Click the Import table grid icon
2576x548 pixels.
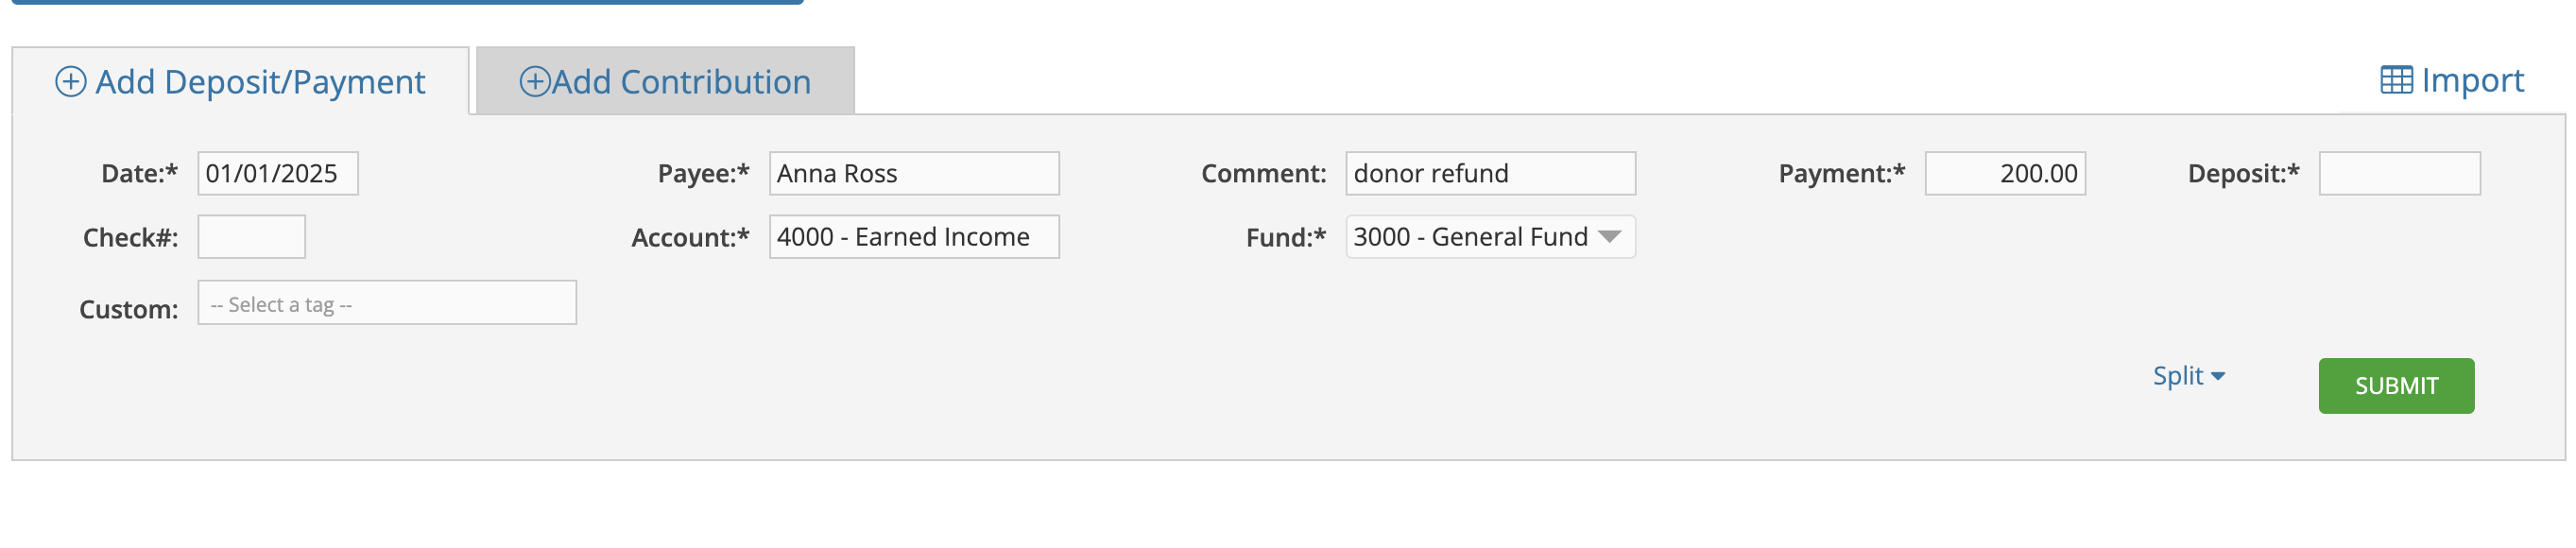point(2396,80)
